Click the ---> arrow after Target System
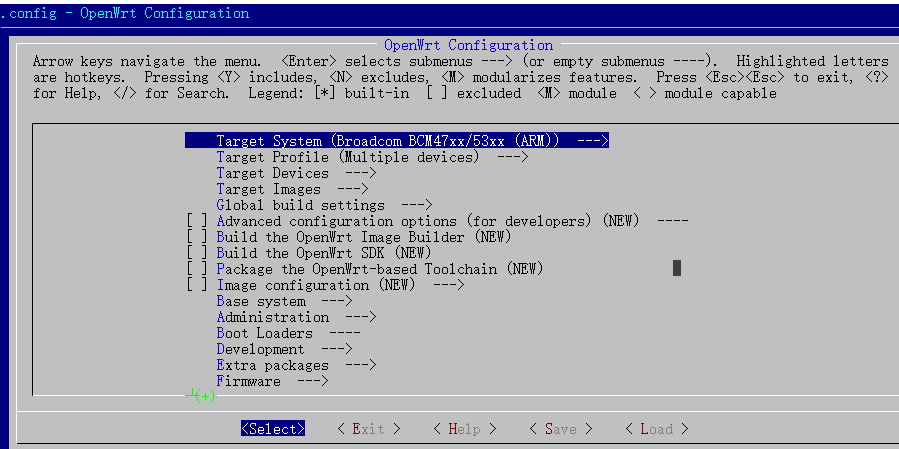This screenshot has height=449, width=899. point(592,141)
